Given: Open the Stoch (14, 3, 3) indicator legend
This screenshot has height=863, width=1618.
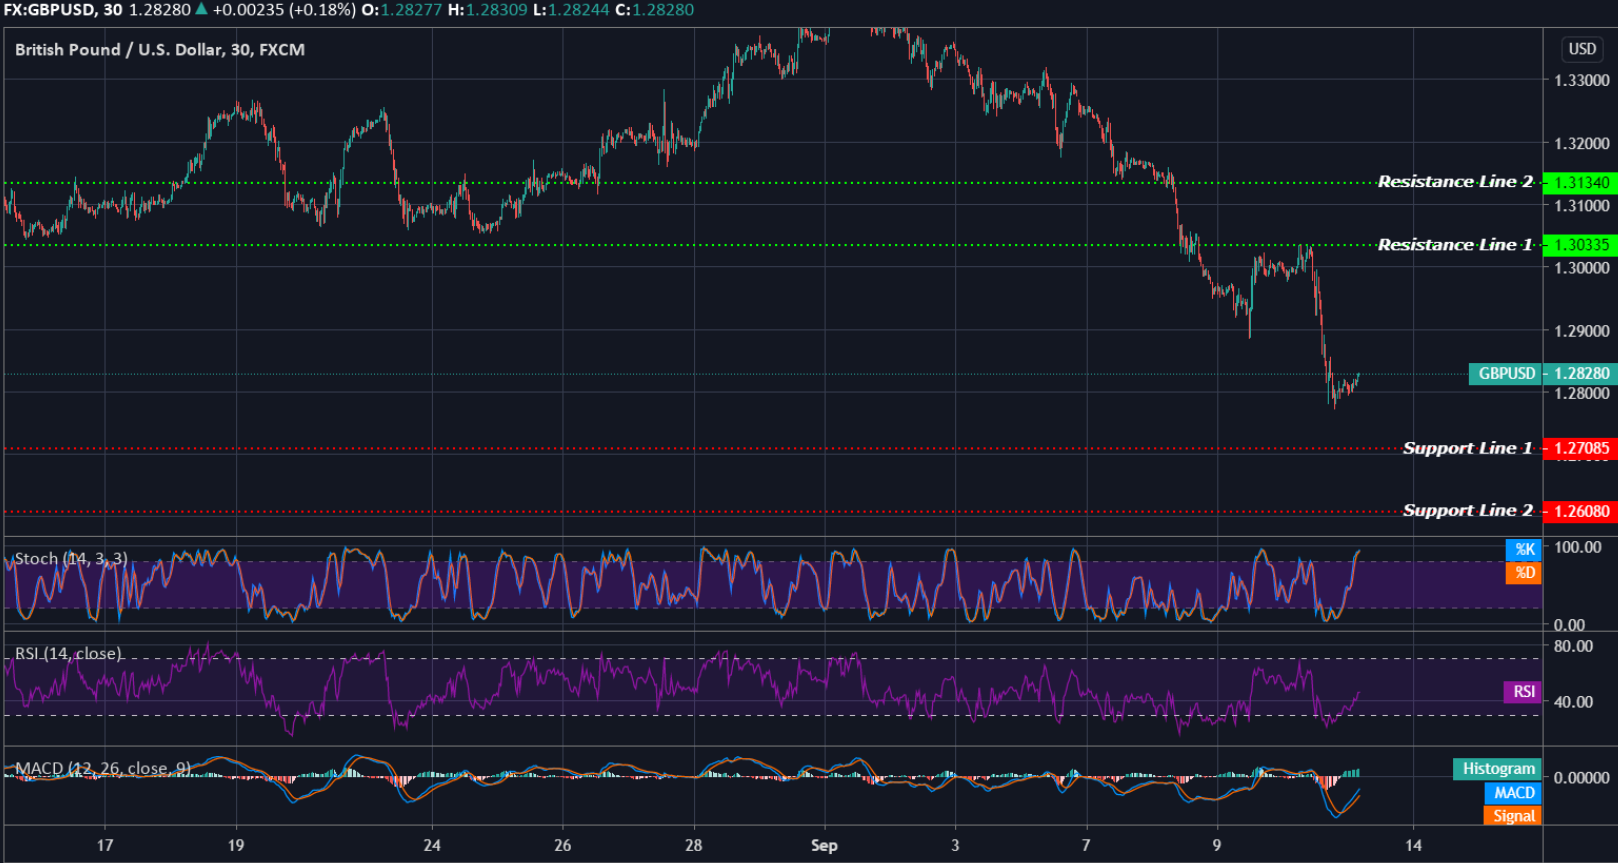Looking at the screenshot, I should click(71, 559).
